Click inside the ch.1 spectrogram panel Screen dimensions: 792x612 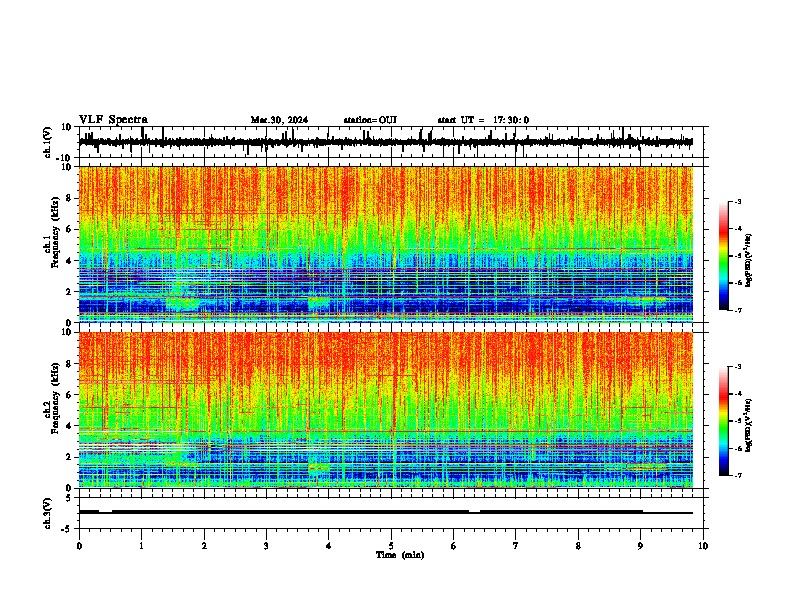point(386,244)
